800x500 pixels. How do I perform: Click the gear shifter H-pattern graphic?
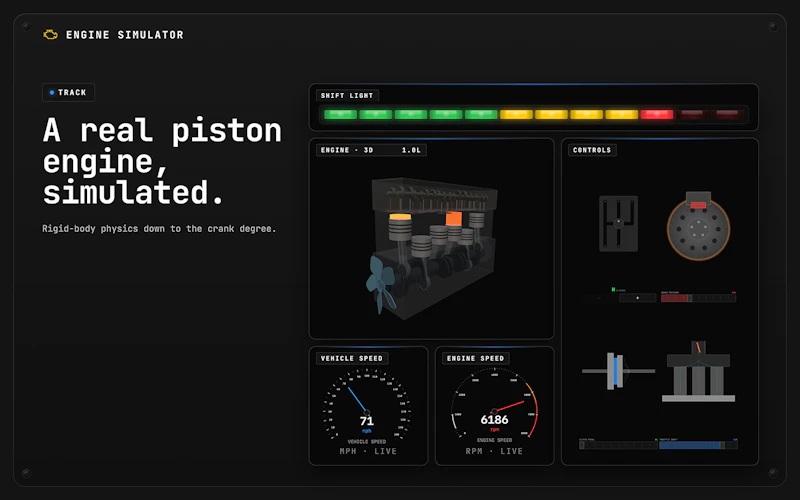618,223
